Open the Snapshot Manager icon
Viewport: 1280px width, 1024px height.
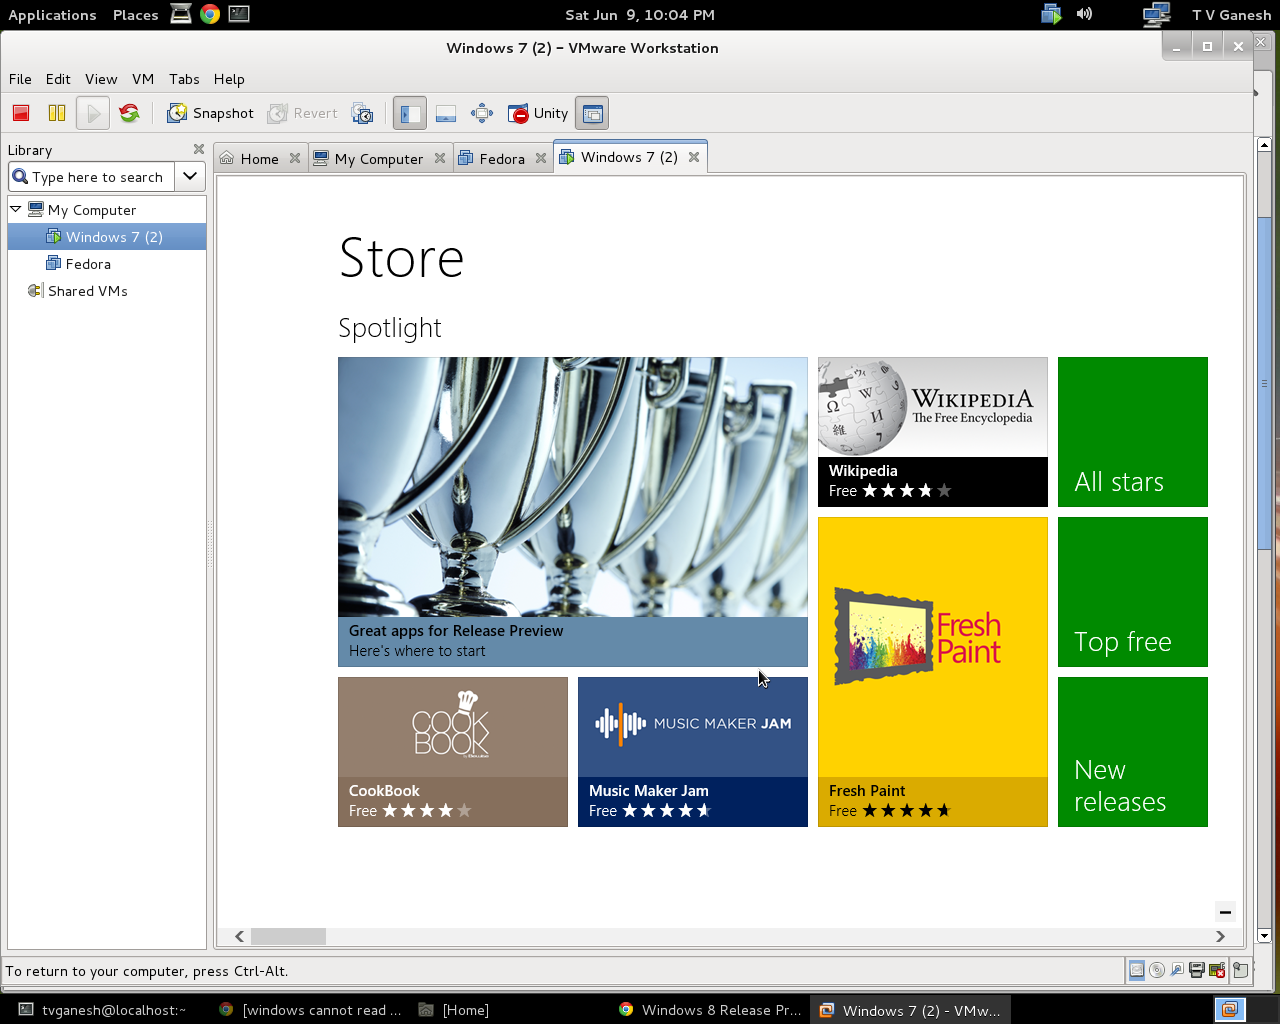coord(363,113)
